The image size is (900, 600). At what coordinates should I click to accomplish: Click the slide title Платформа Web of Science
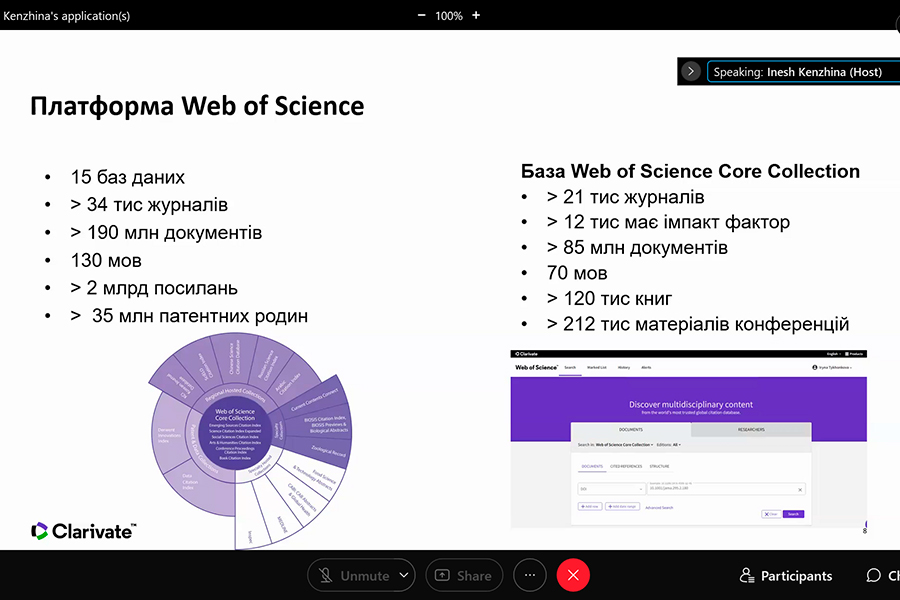pos(197,106)
